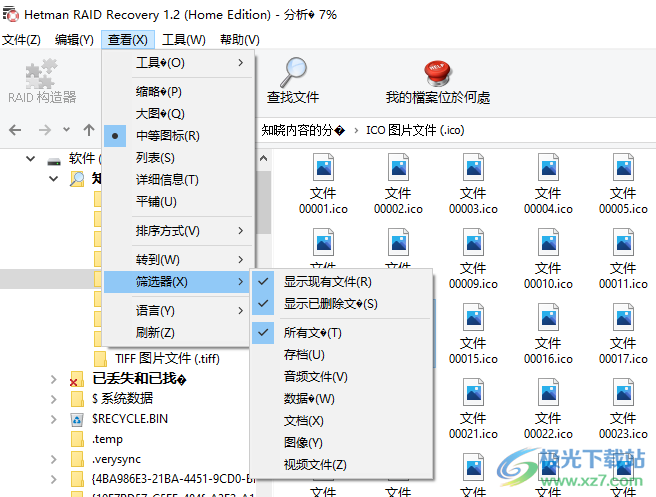Click the 已丢失和已找 folder icon with red X
Image resolution: width=656 pixels, height=497 pixels.
(x=77, y=379)
